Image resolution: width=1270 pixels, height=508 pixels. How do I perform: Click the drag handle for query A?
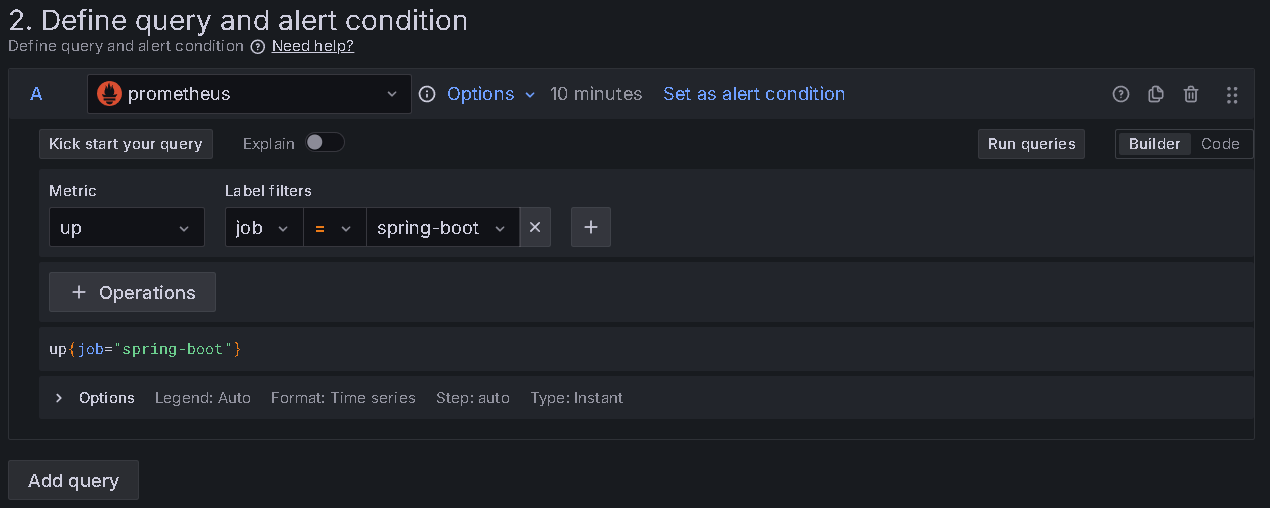tap(1232, 94)
